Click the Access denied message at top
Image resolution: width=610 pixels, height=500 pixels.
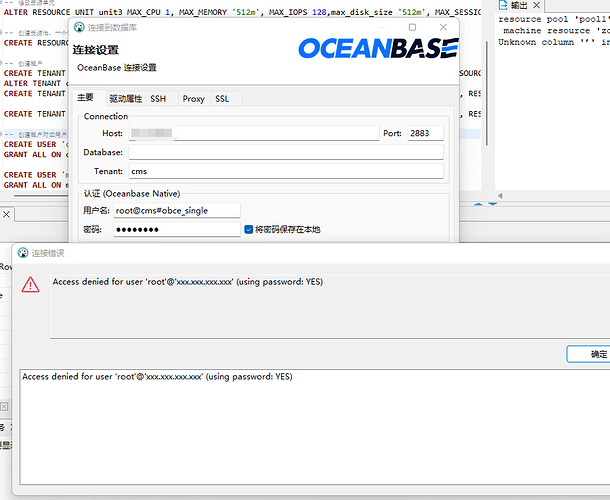(x=188, y=282)
